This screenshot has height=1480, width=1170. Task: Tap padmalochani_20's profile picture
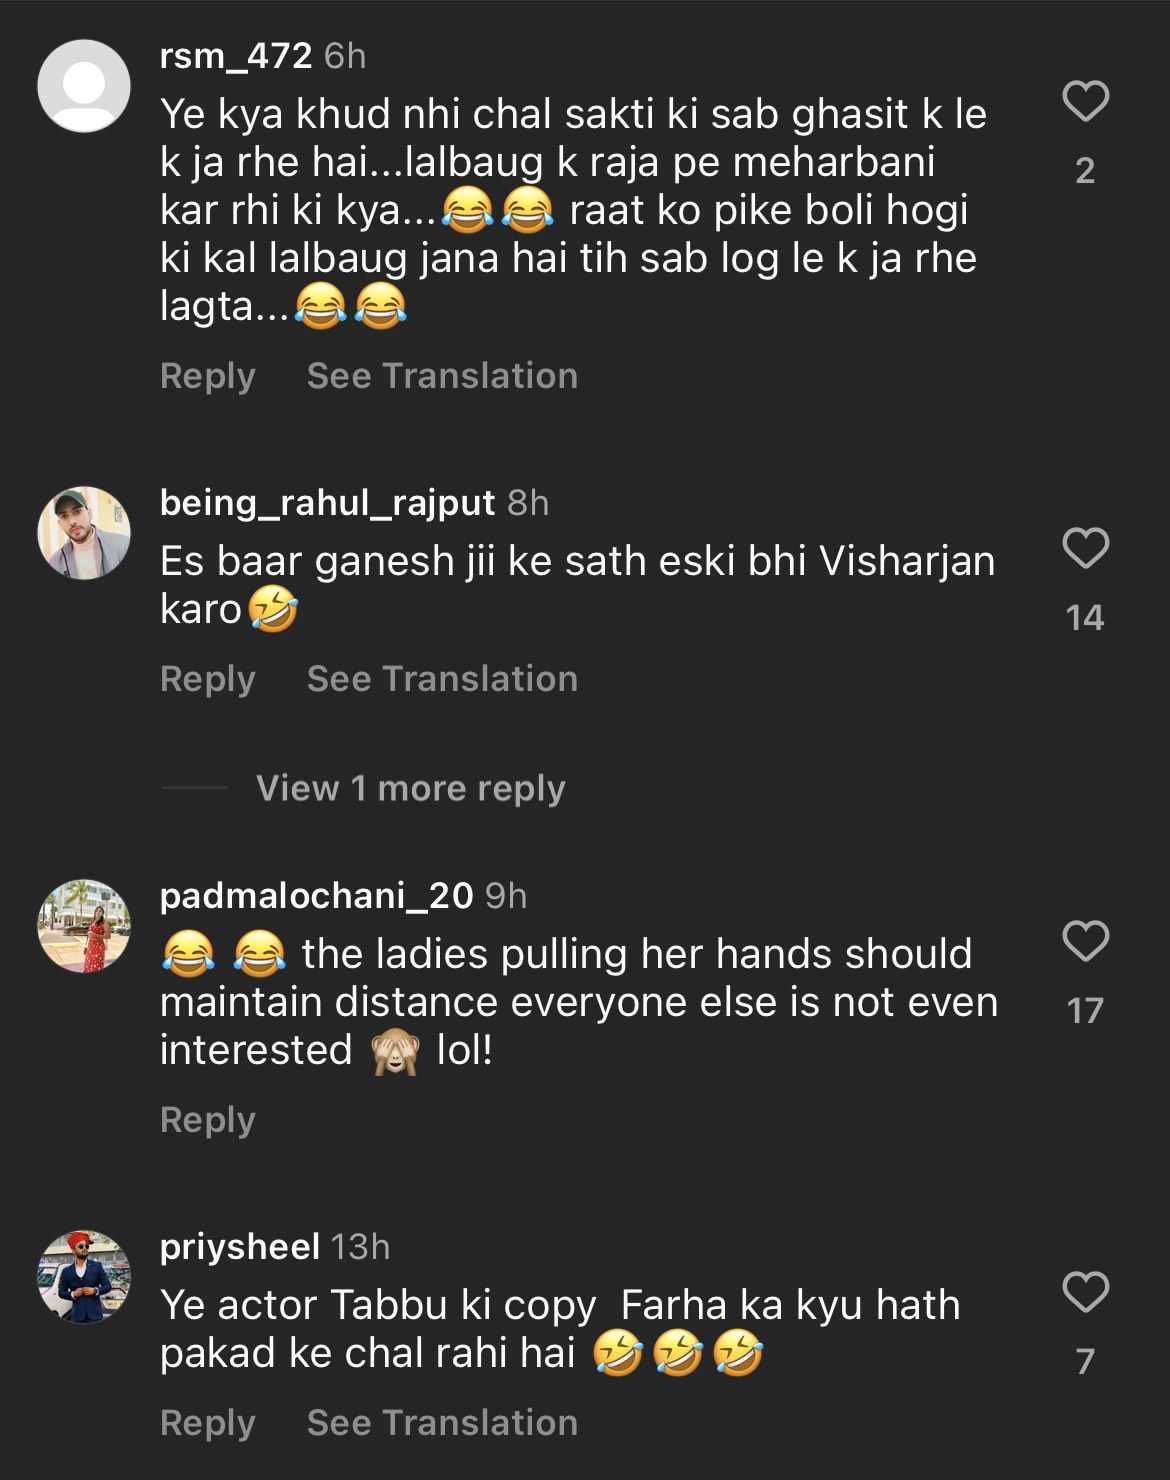click(84, 926)
